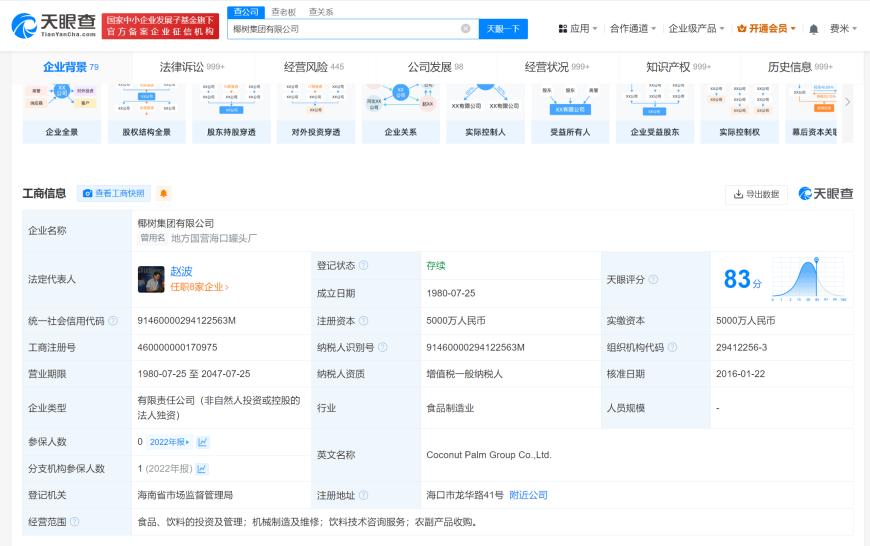The width and height of the screenshot is (870, 546).
Task: Switch to the 历史信息 tab
Action: 800,67
